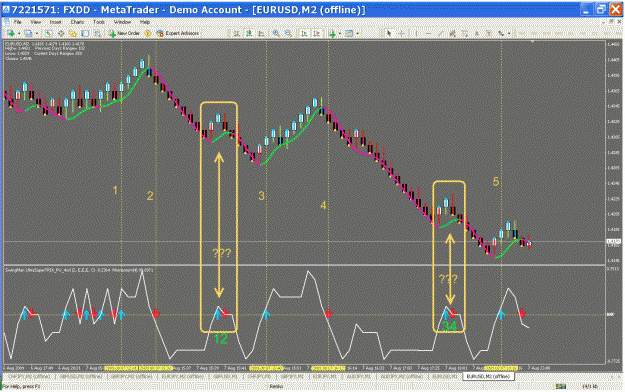Expand the New Chart dropdown arrow
Viewport: 625px width, 392px height.
tap(19, 33)
